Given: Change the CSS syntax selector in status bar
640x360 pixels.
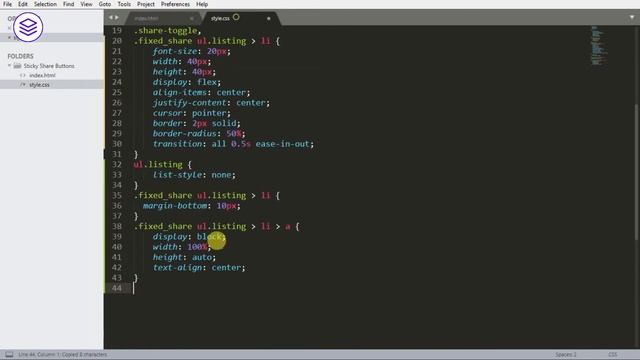Looking at the screenshot, I should click(613, 354).
